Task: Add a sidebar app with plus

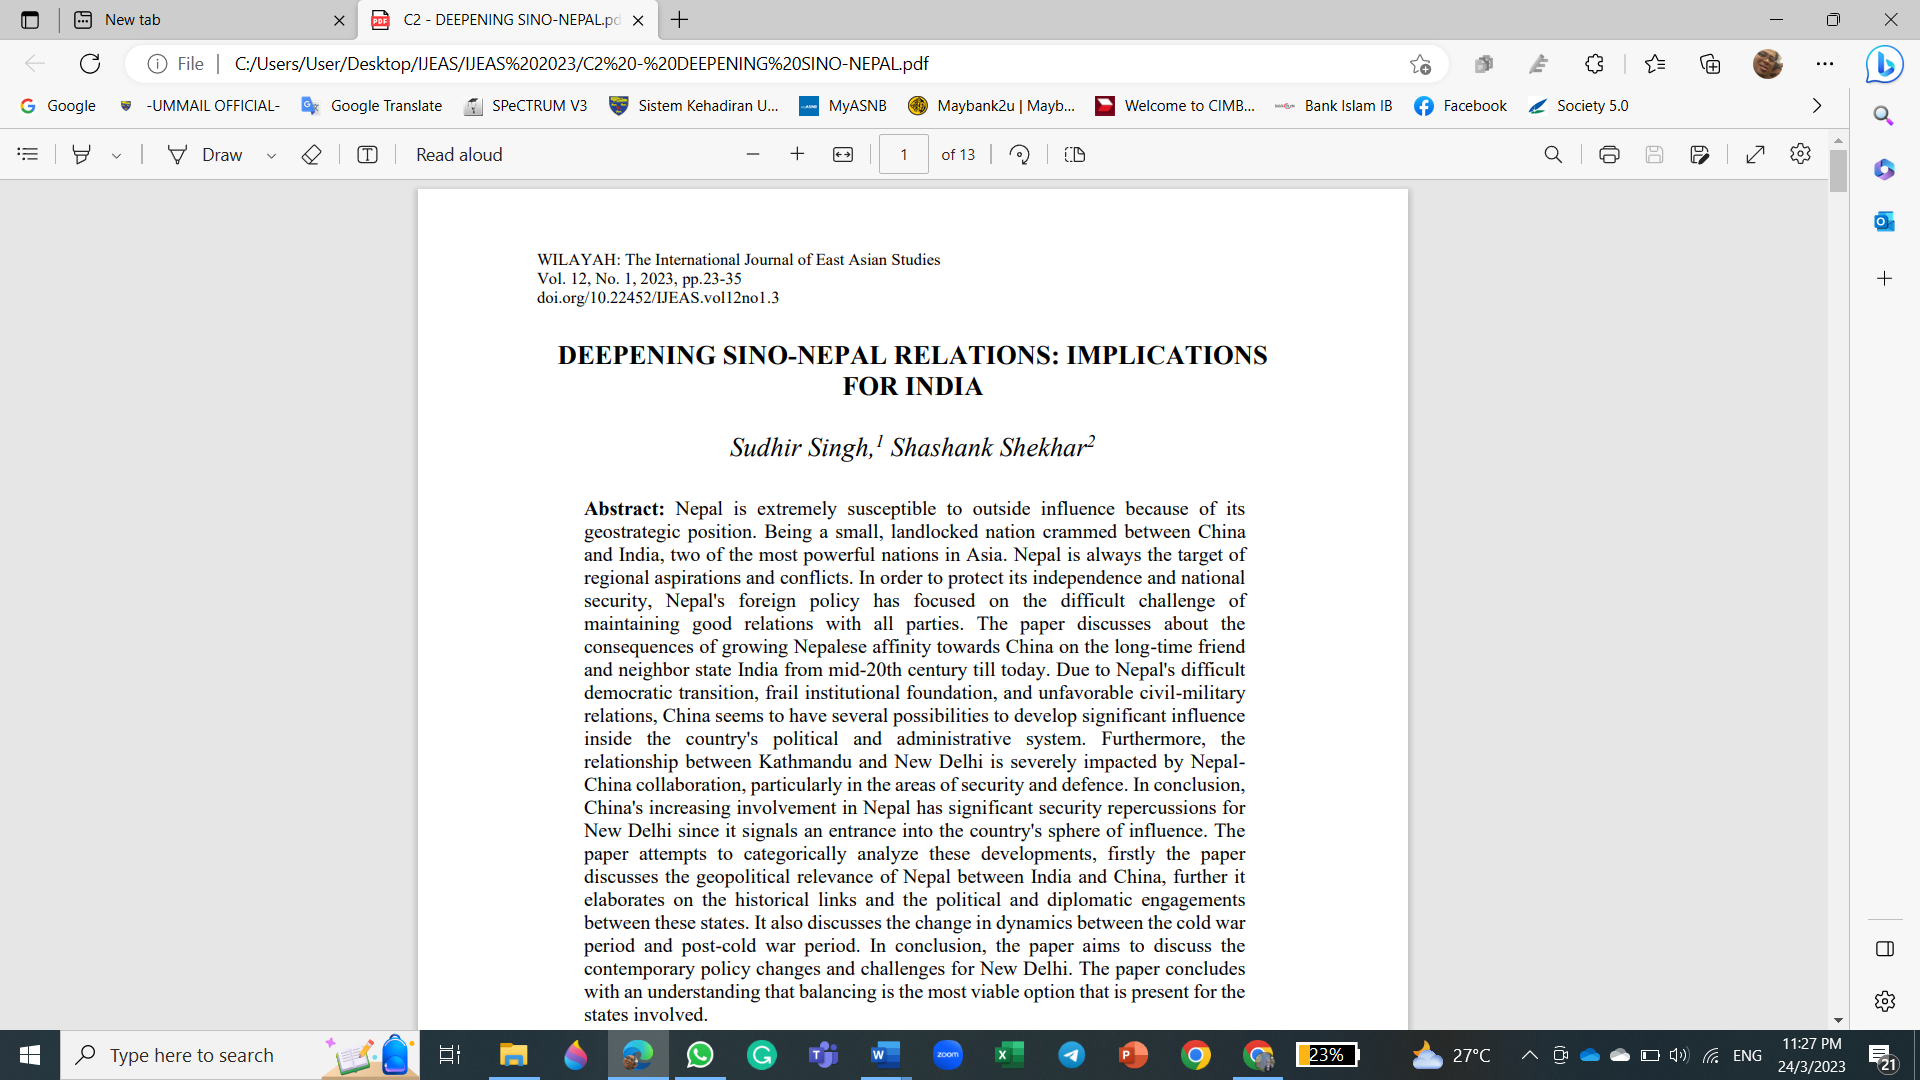Action: [1884, 278]
